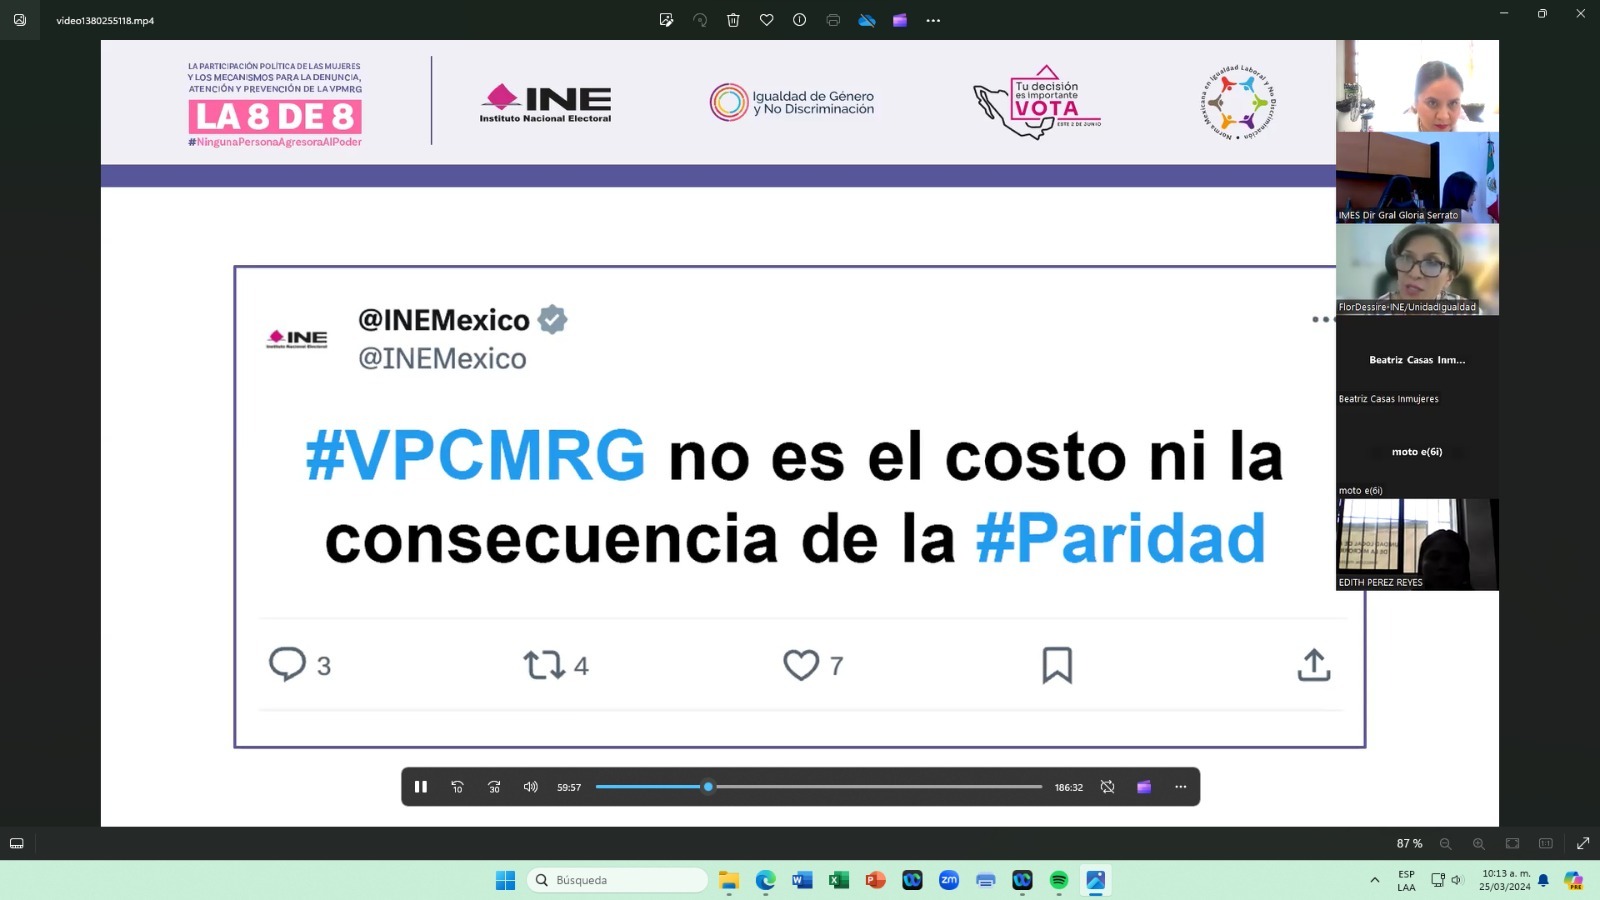Delete this video with the trash icon
Viewport: 1600px width, 900px height.
coord(733,20)
